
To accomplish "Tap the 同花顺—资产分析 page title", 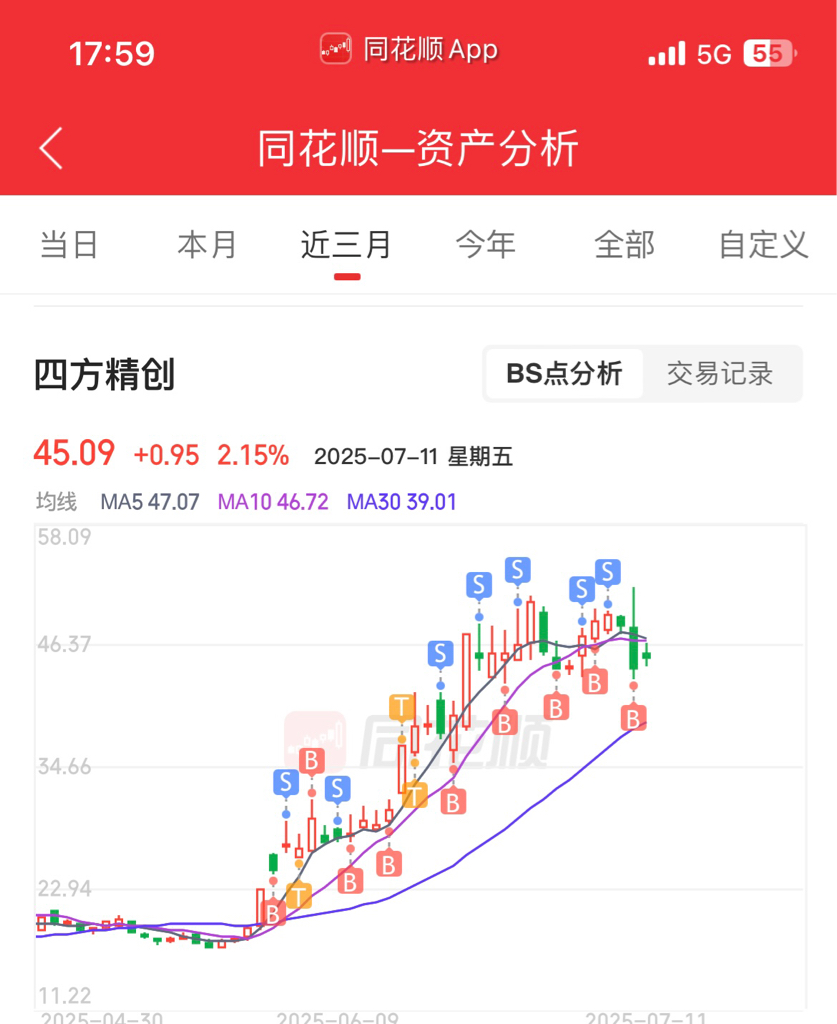I will (x=418, y=148).
